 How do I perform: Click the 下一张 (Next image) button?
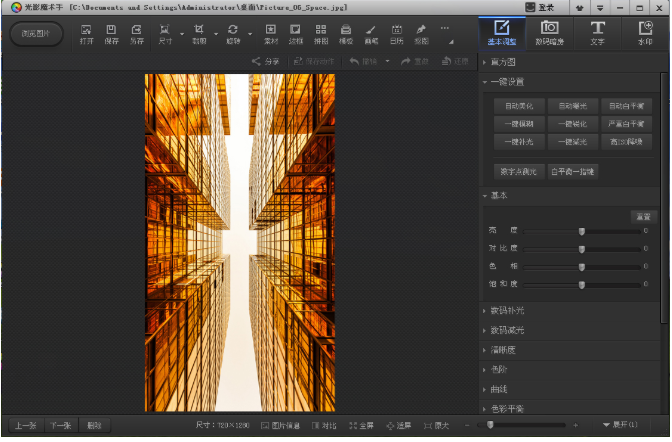tap(61, 425)
